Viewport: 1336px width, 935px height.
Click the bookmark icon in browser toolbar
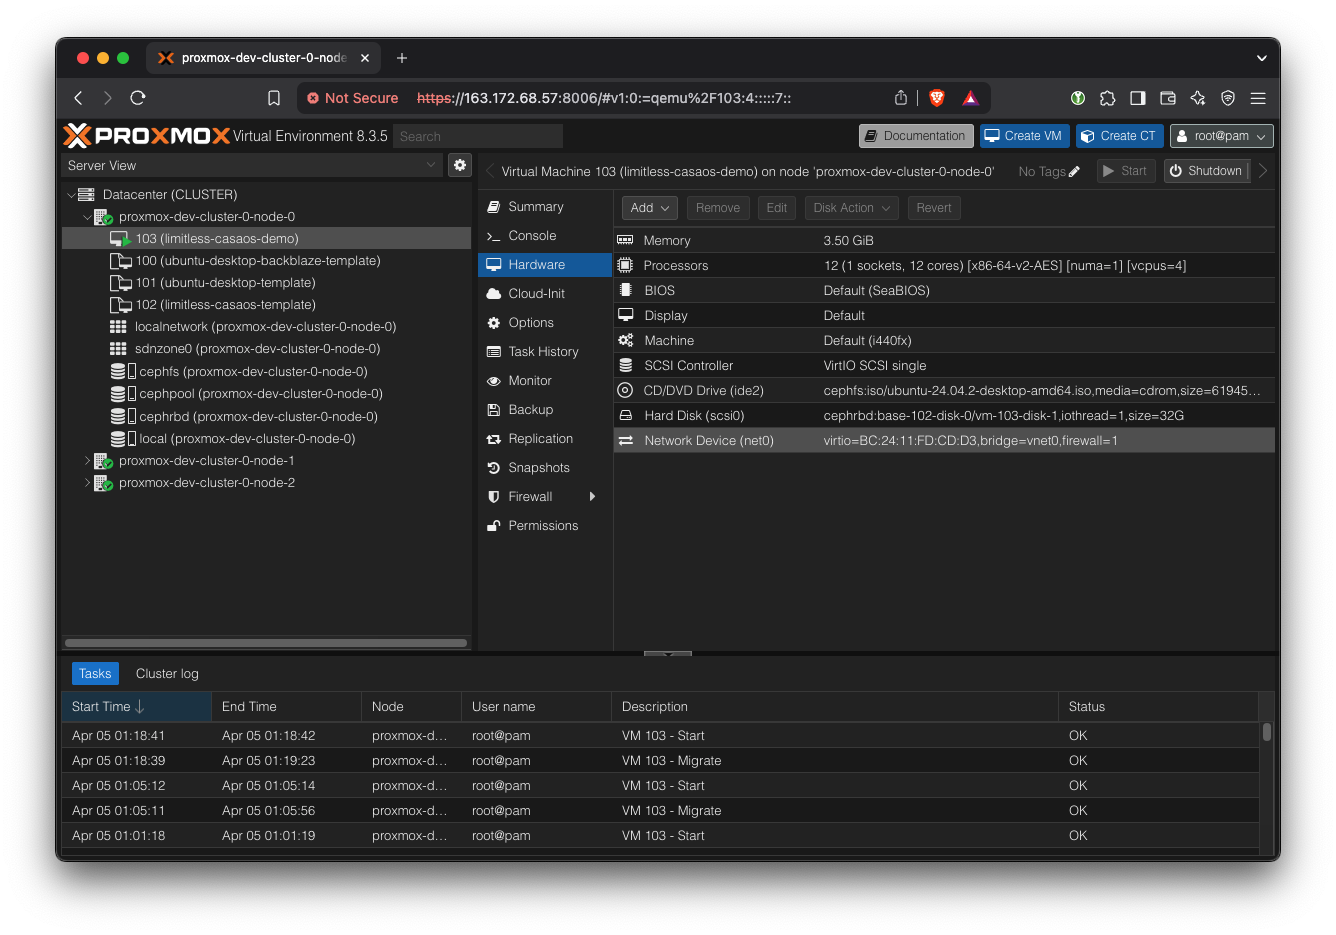pyautogui.click(x=274, y=98)
